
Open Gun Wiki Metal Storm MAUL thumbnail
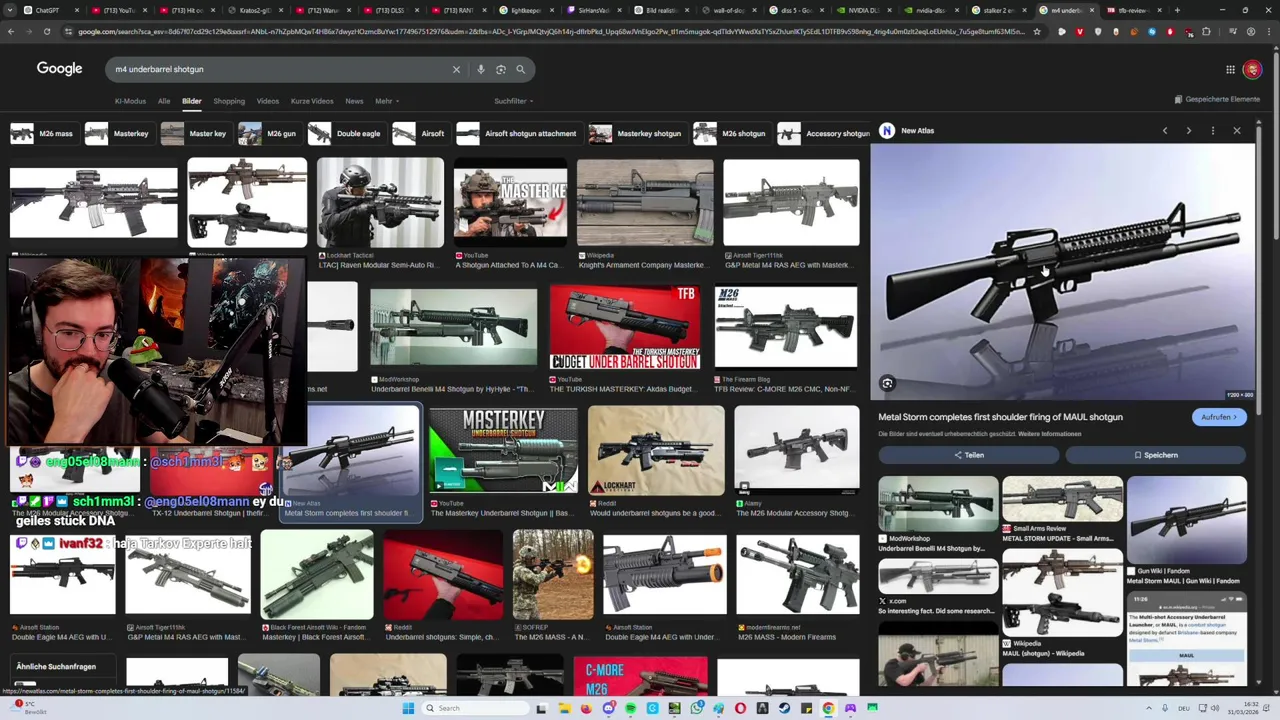1187,520
